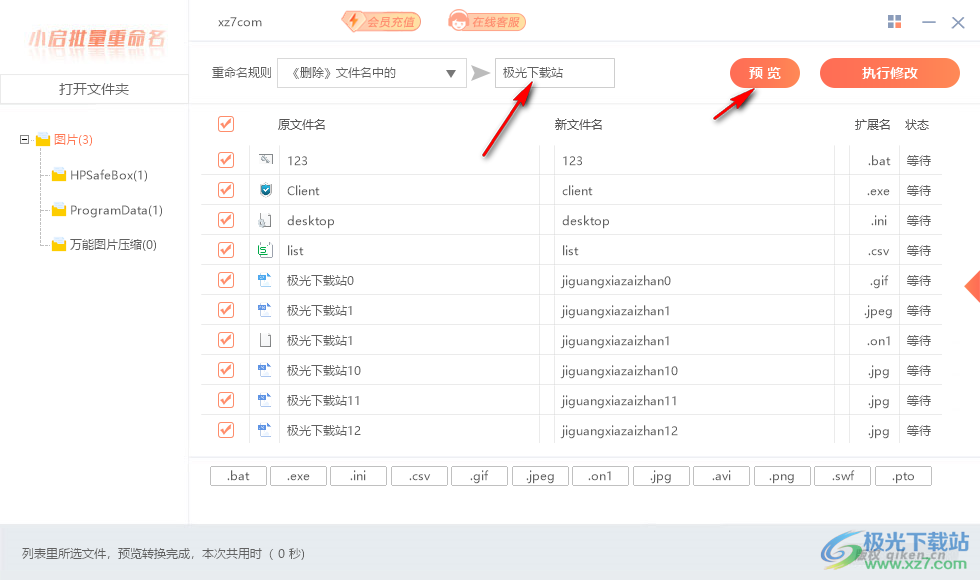Click the 状态 column header

pyautogui.click(x=917, y=124)
